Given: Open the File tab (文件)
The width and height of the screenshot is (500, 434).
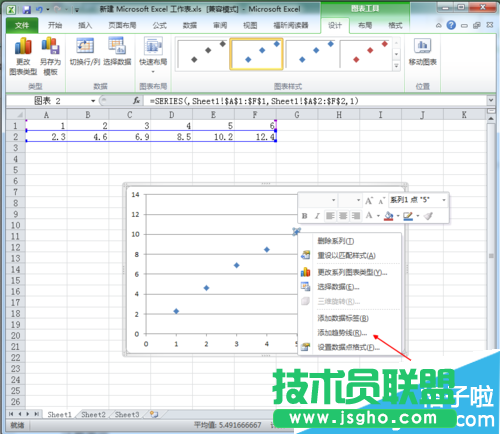Looking at the screenshot, I should pyautogui.click(x=22, y=25).
